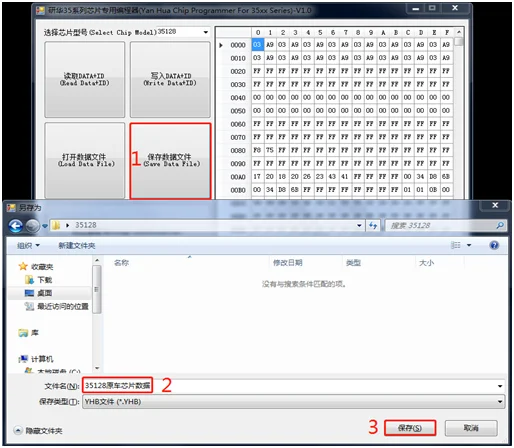Open 最近访问的位置 in sidebar

tap(57, 306)
